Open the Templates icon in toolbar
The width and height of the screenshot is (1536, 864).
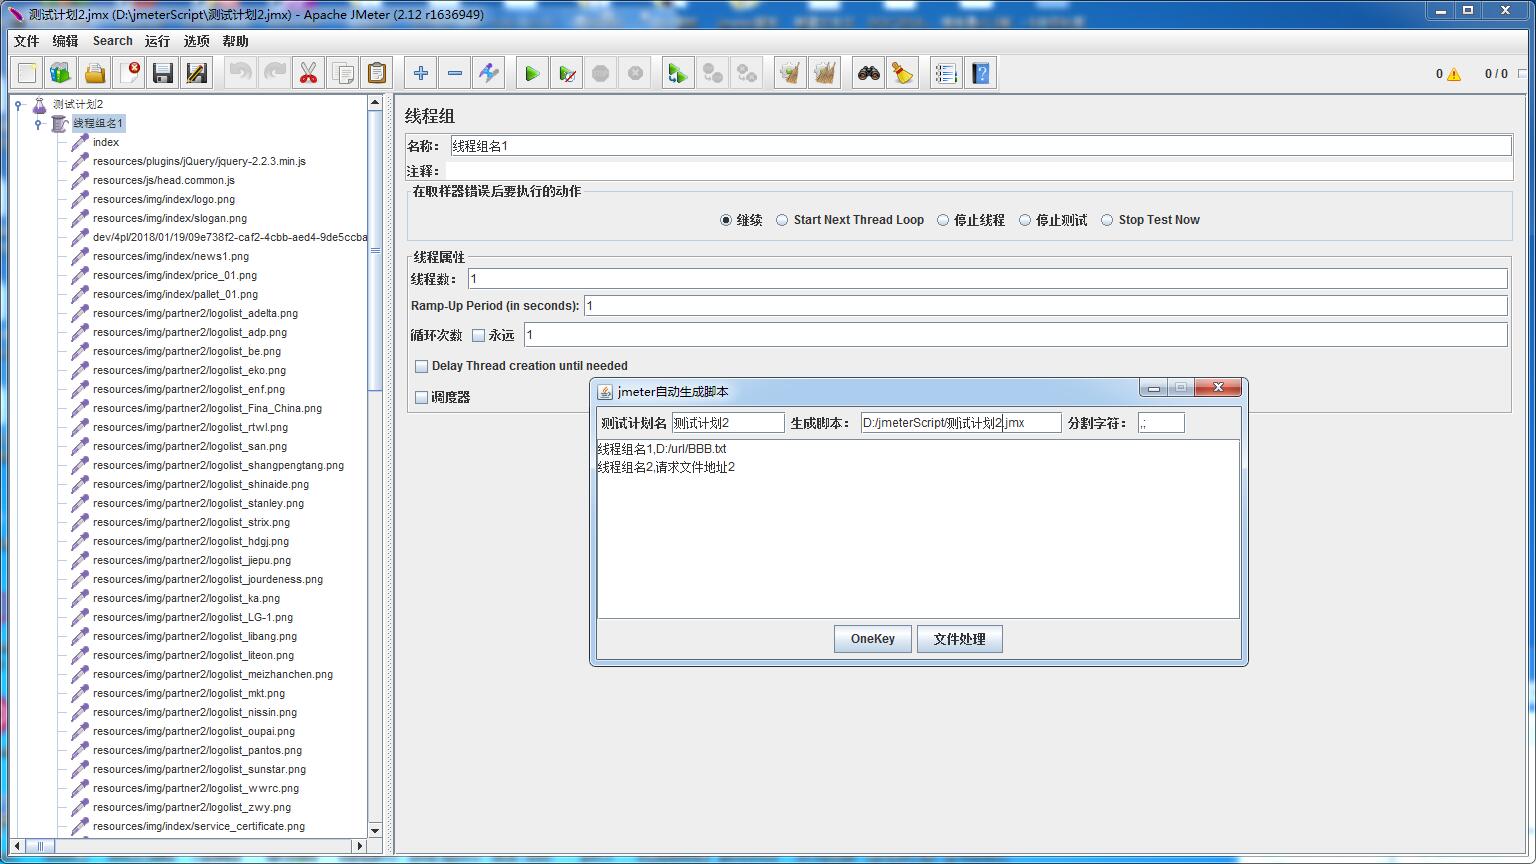click(x=61, y=73)
